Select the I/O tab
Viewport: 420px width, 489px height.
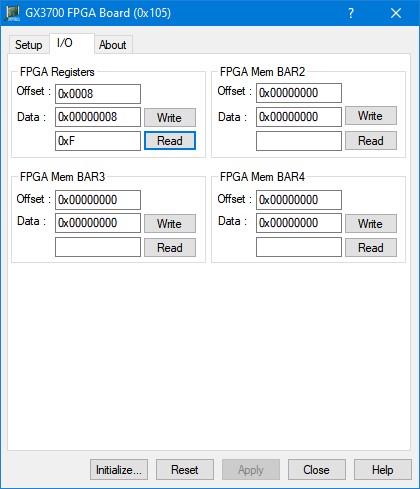click(x=72, y=43)
